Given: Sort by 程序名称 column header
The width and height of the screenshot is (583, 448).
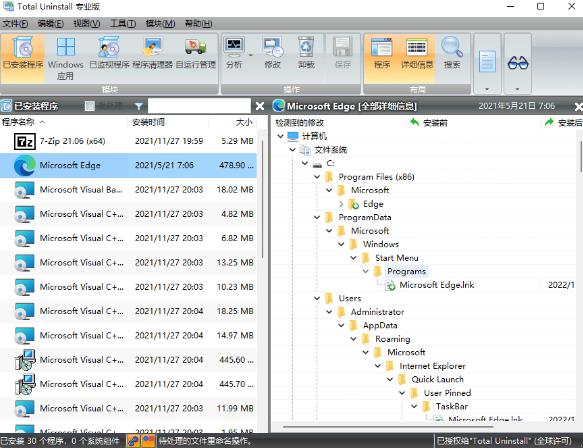Looking at the screenshot, I should [64, 122].
